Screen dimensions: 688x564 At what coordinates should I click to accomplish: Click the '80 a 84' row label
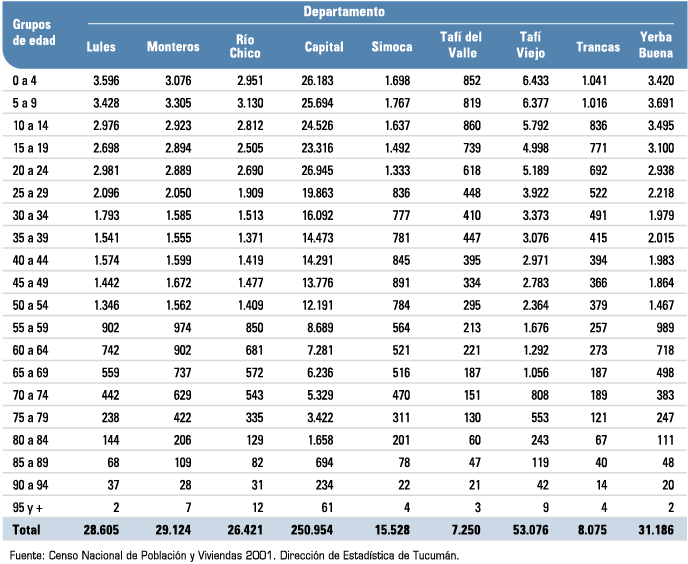(x=30, y=440)
